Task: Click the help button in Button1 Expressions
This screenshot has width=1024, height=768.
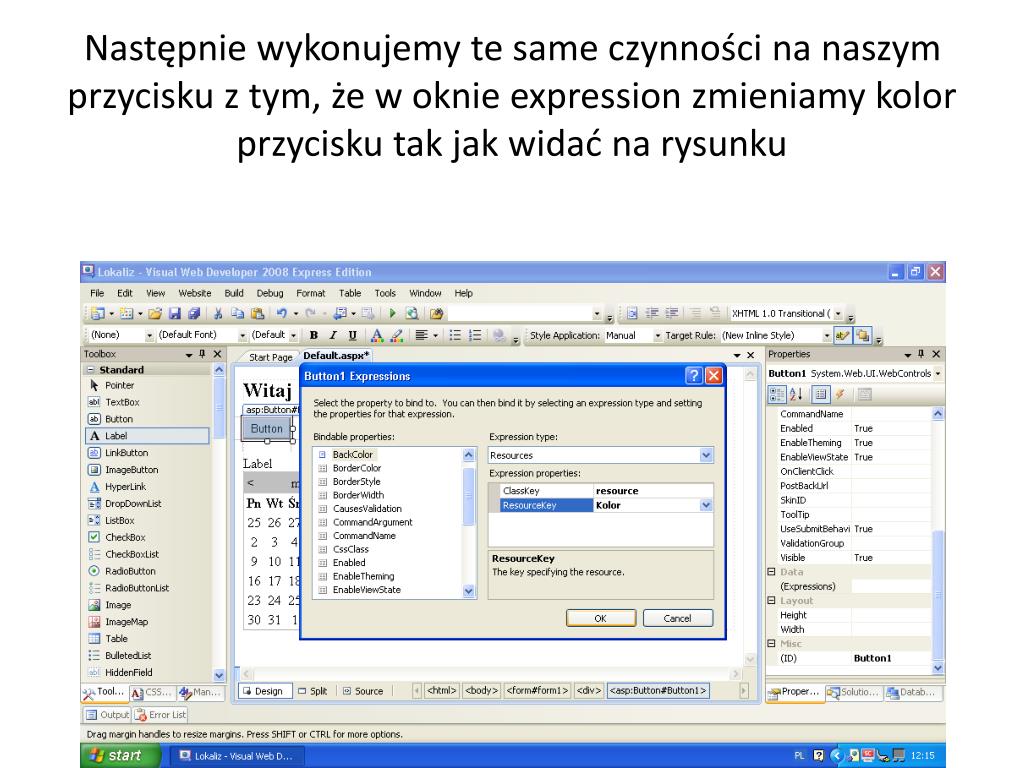Action: click(694, 376)
